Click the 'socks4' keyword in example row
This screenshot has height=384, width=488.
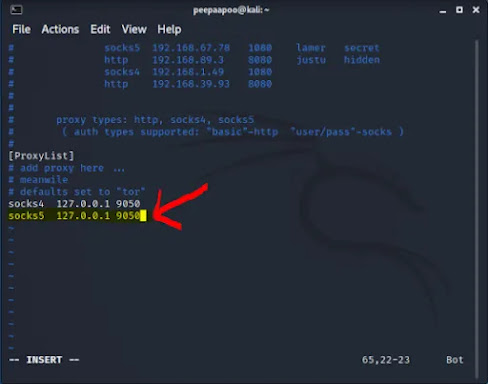[122, 72]
